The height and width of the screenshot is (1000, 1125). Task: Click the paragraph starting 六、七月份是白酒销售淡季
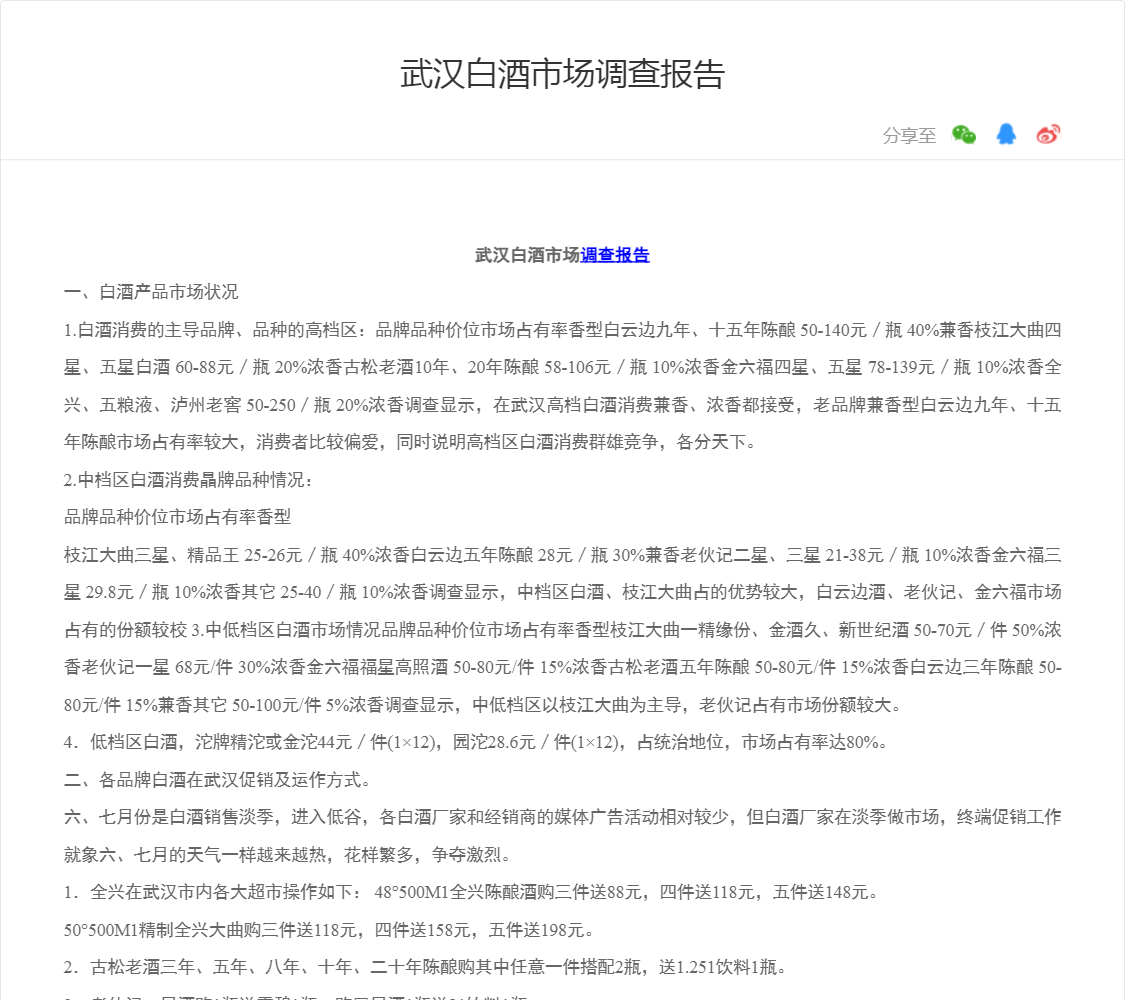tap(562, 836)
